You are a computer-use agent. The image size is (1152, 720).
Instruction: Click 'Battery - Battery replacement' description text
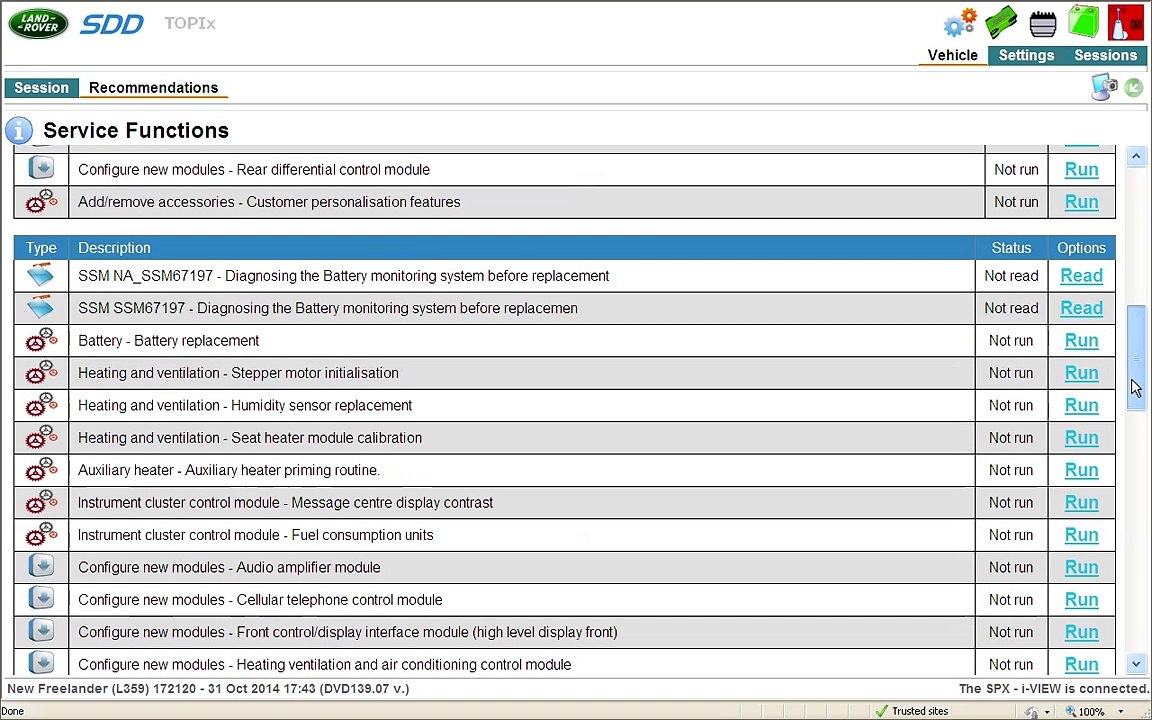[x=168, y=340]
